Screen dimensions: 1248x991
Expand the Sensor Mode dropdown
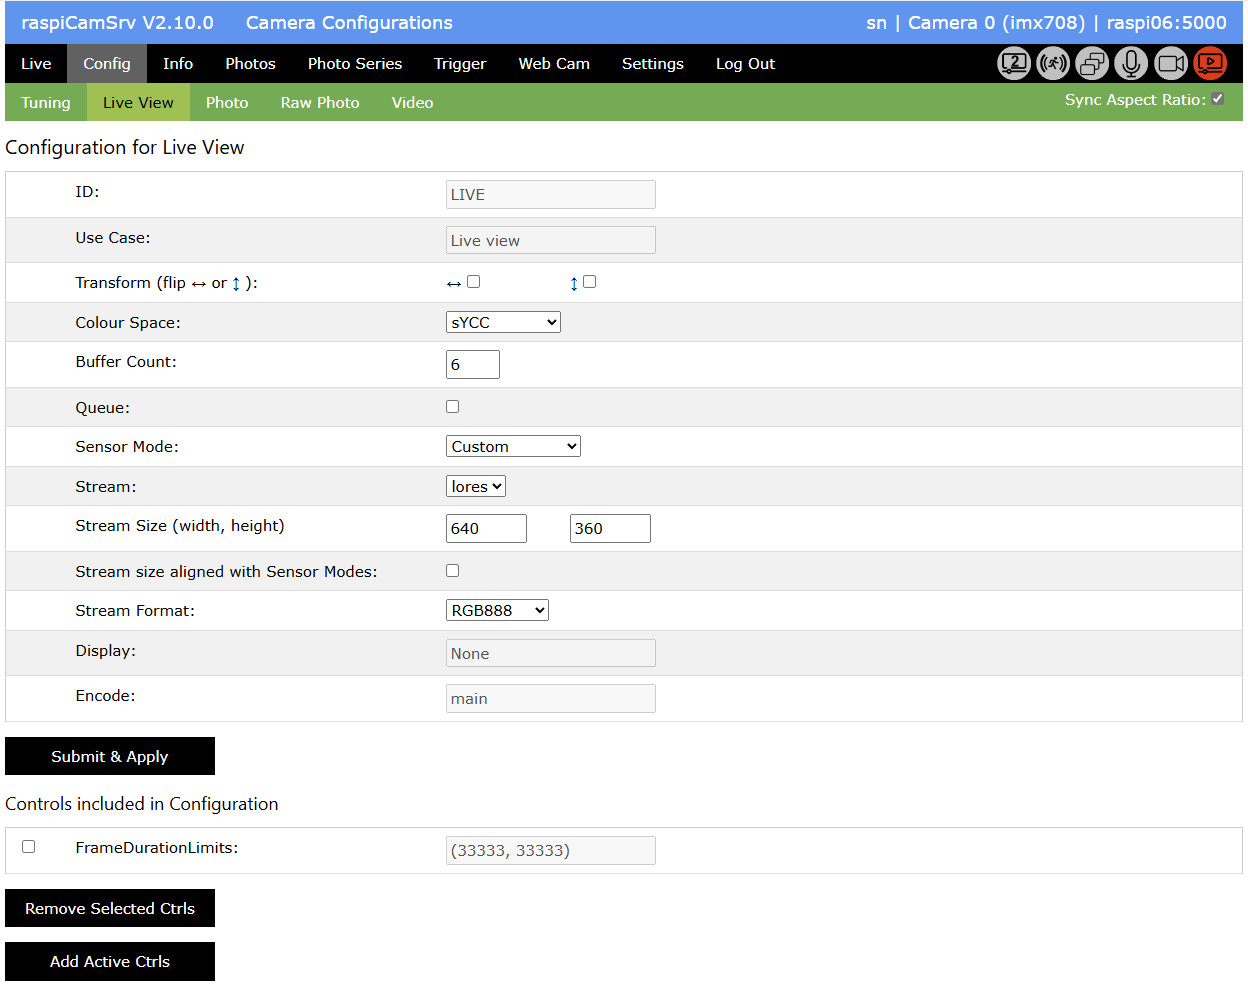click(x=513, y=447)
